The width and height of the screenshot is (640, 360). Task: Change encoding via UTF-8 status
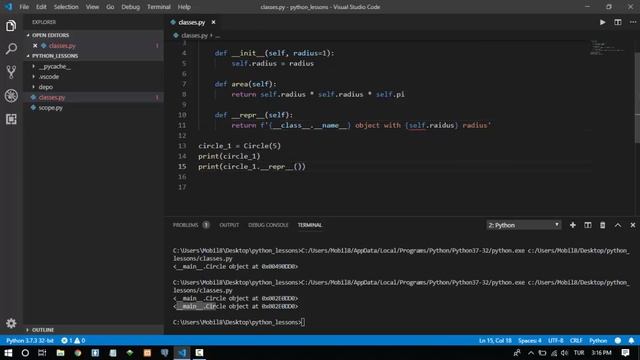click(556, 340)
